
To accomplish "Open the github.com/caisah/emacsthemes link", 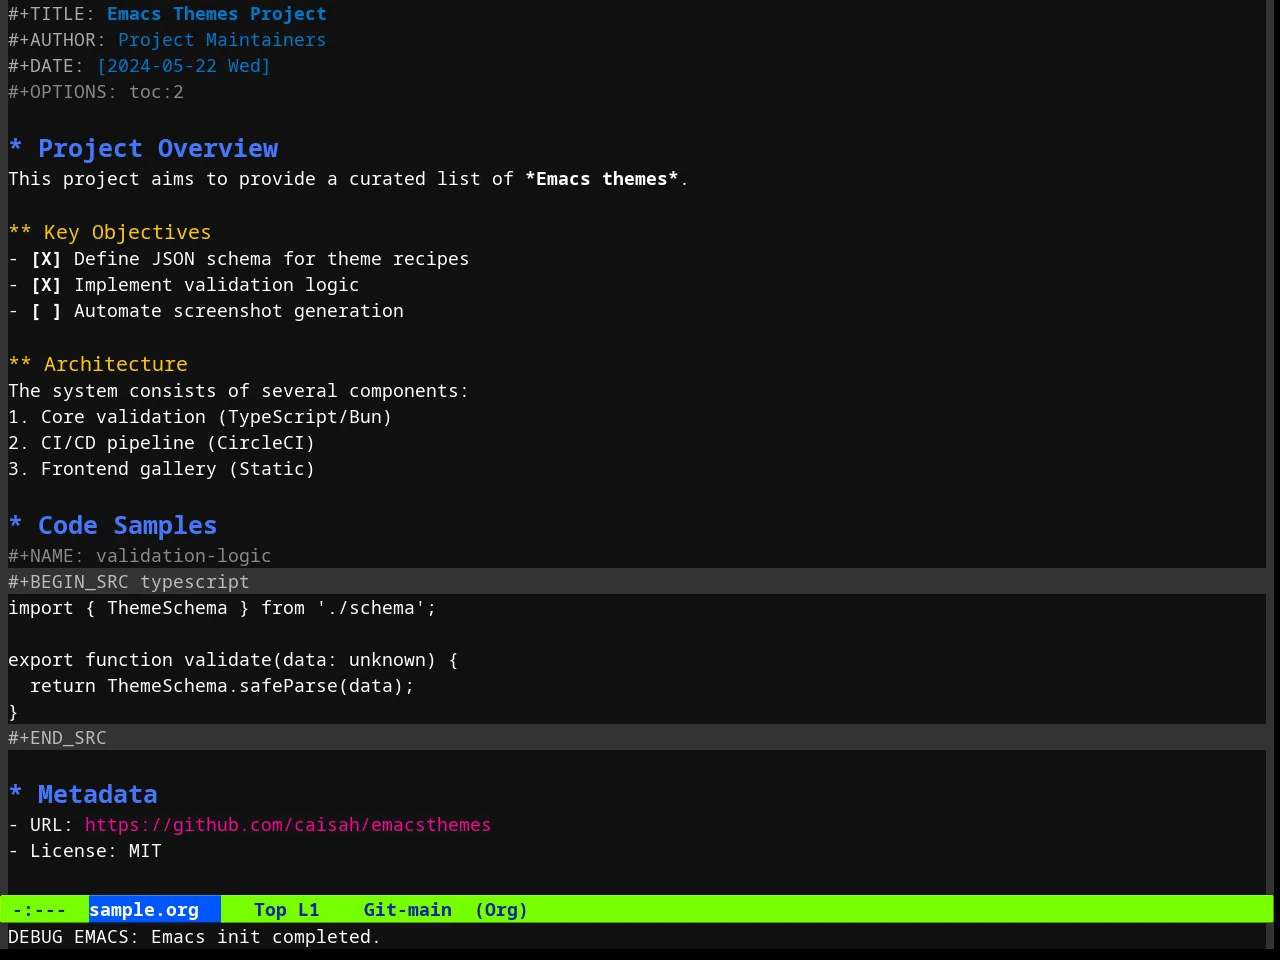I will pos(288,825).
